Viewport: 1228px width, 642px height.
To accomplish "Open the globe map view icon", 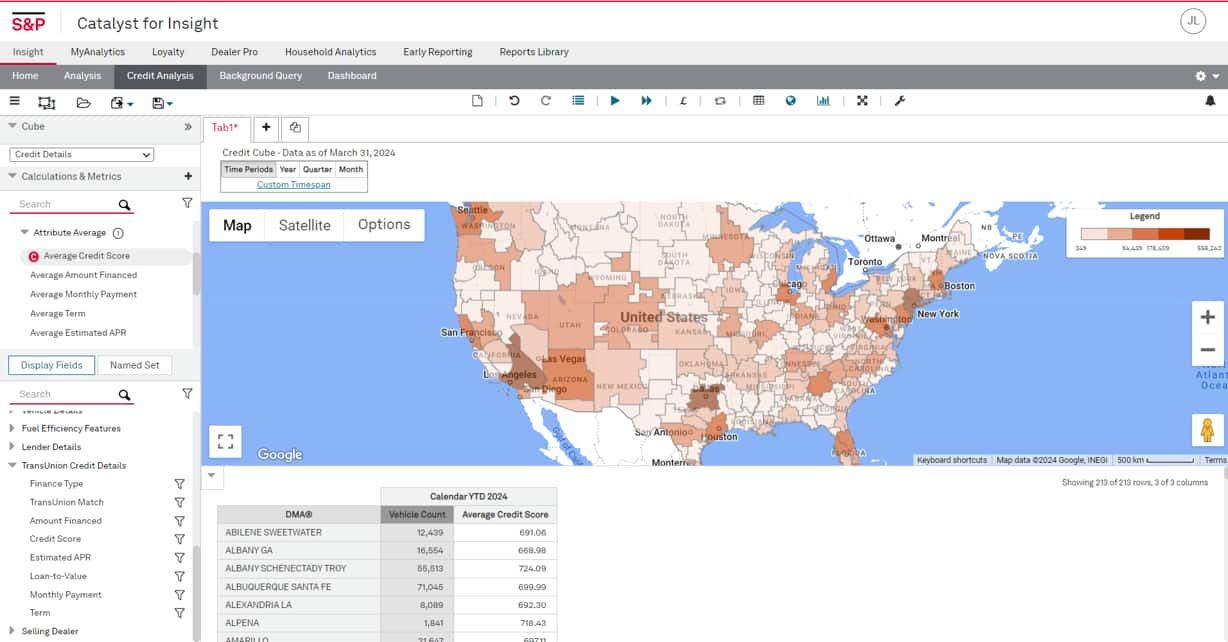I will [x=790, y=101].
